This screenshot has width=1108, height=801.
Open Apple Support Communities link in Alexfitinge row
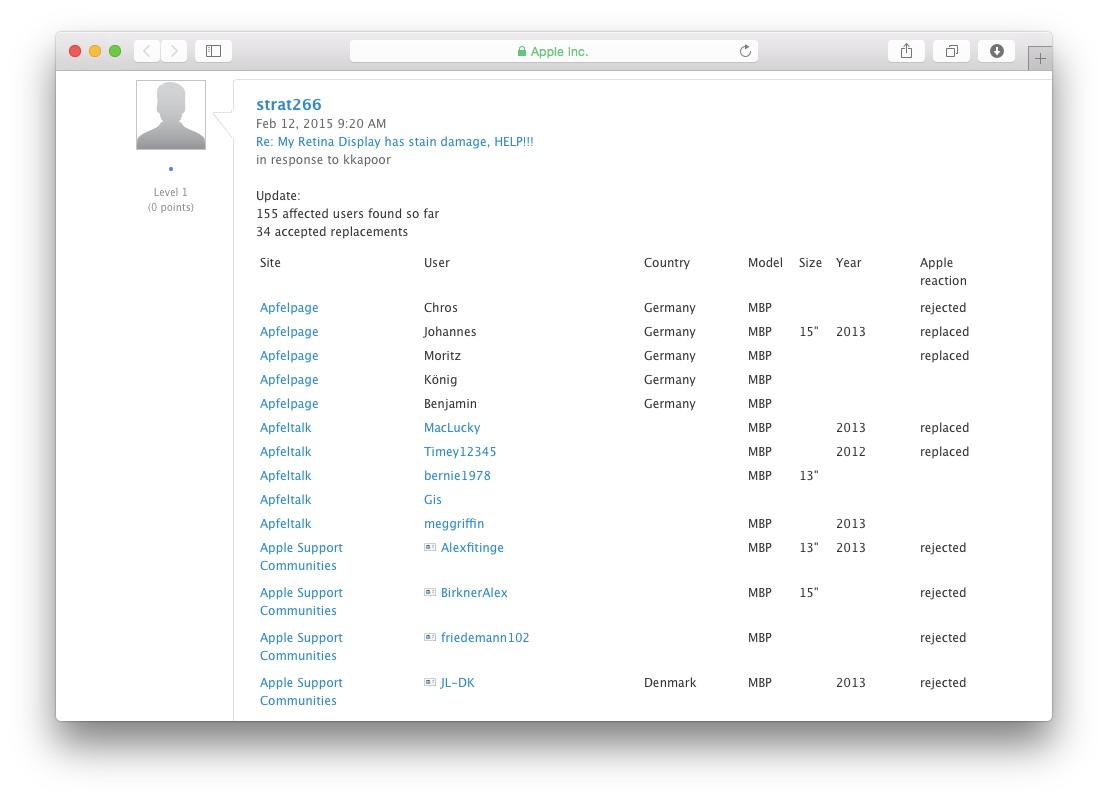[301, 557]
